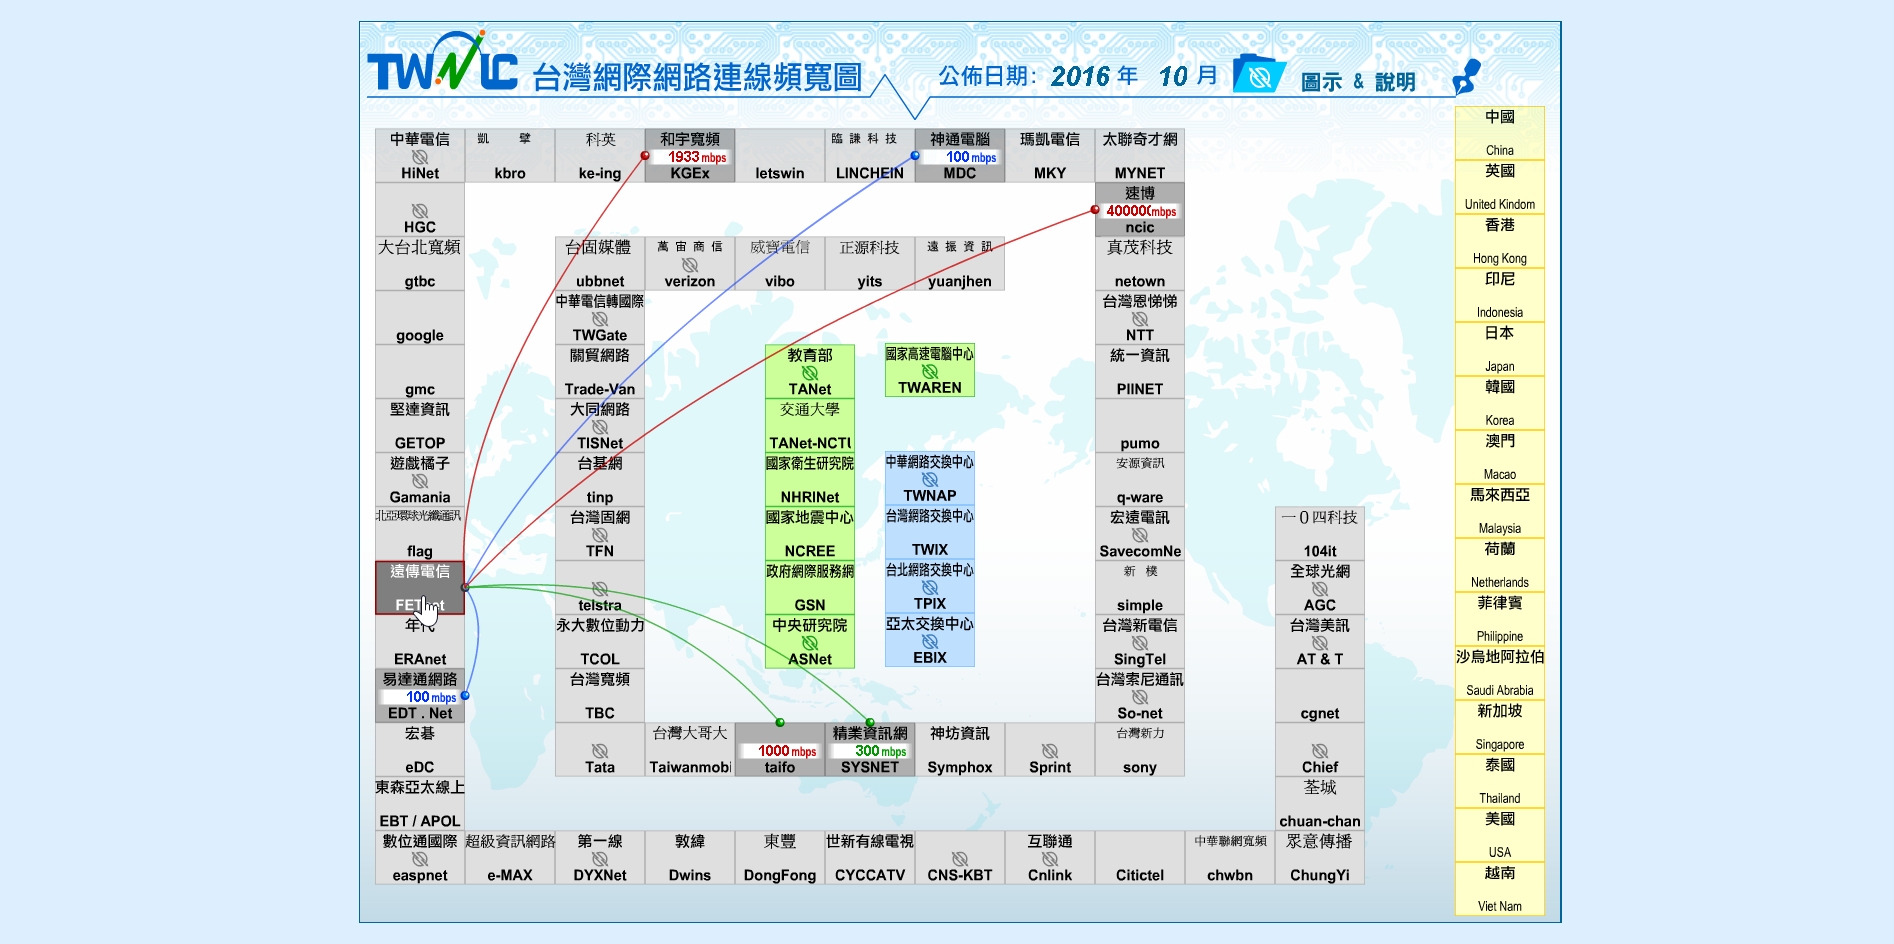Choose 美國 USA in country list
1894x944 pixels.
pyautogui.click(x=1500, y=835)
